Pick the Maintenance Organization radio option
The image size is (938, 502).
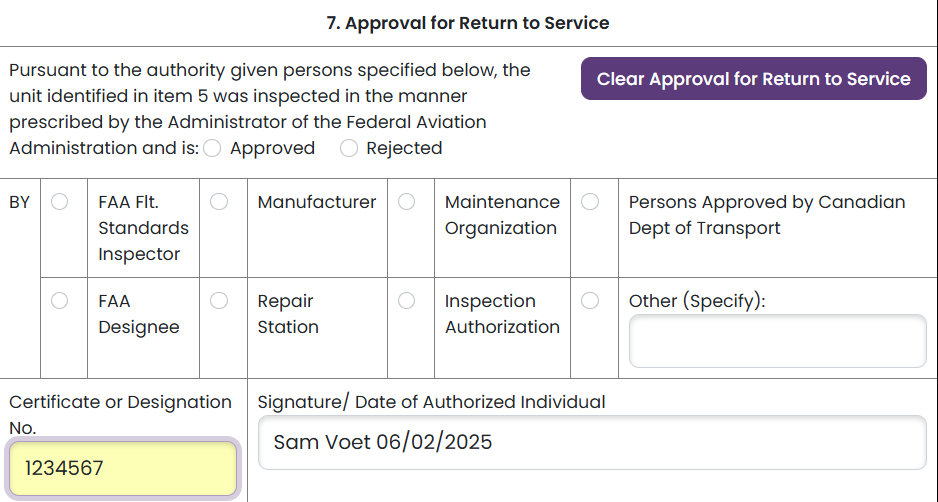[x=407, y=202]
